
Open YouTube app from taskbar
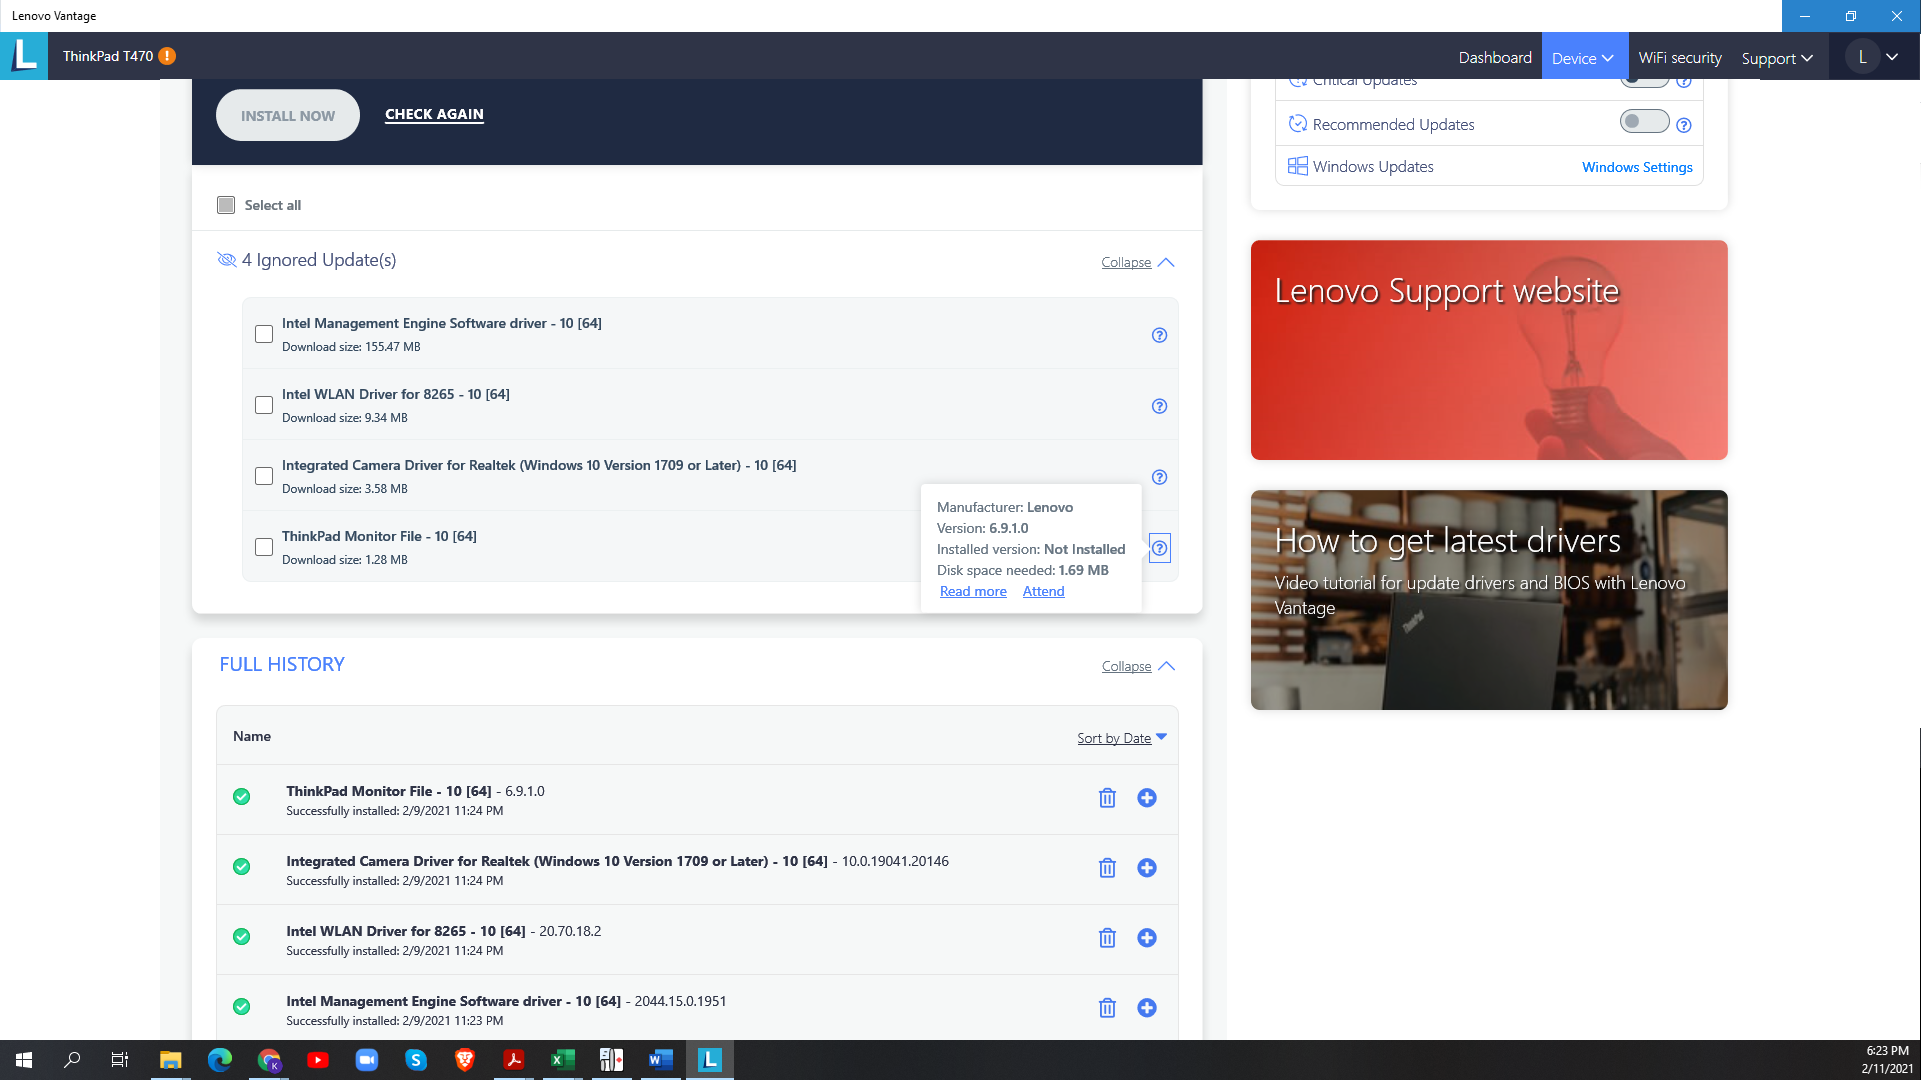(x=318, y=1060)
